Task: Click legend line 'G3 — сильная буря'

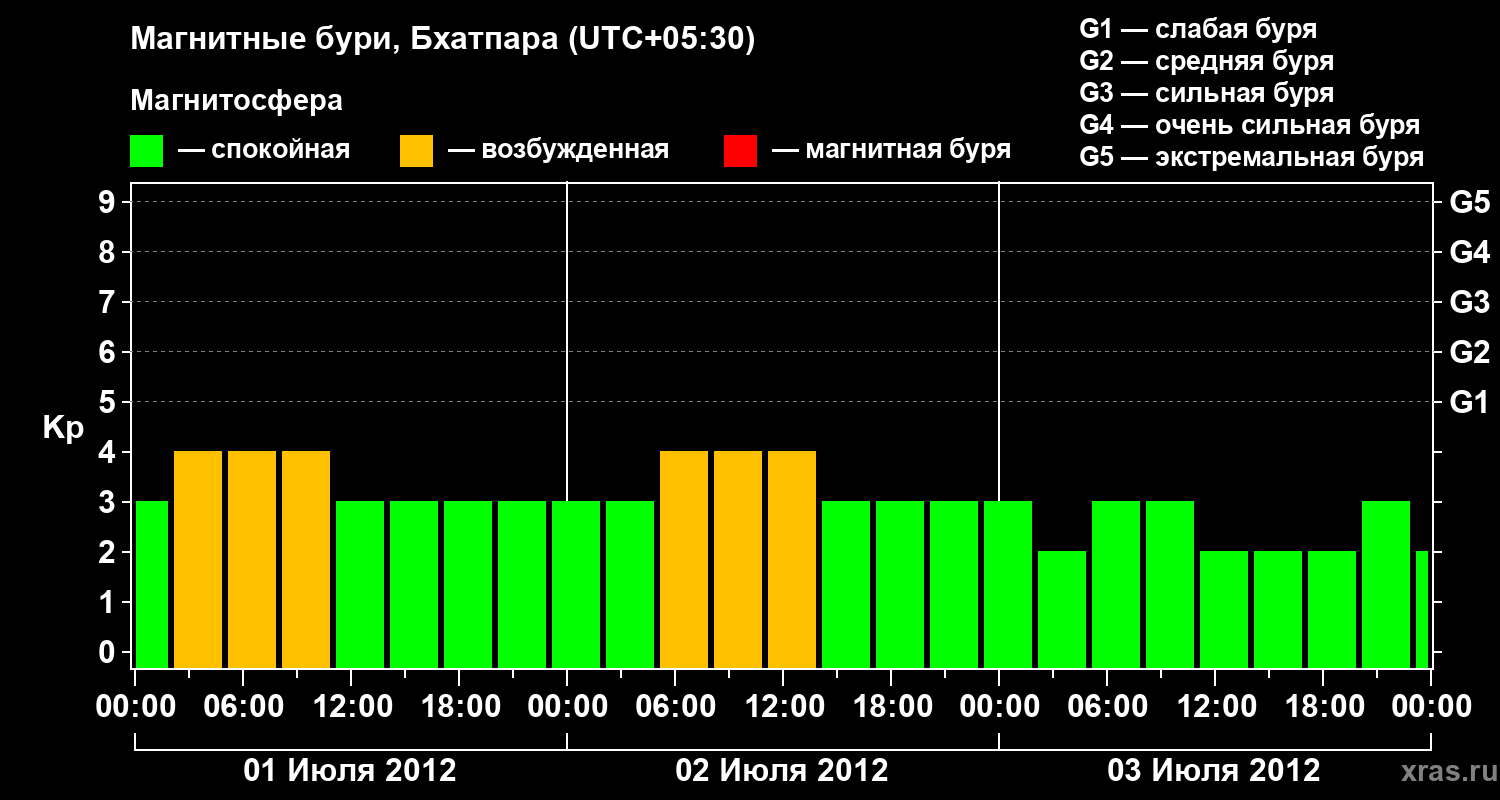Action: click(1207, 94)
